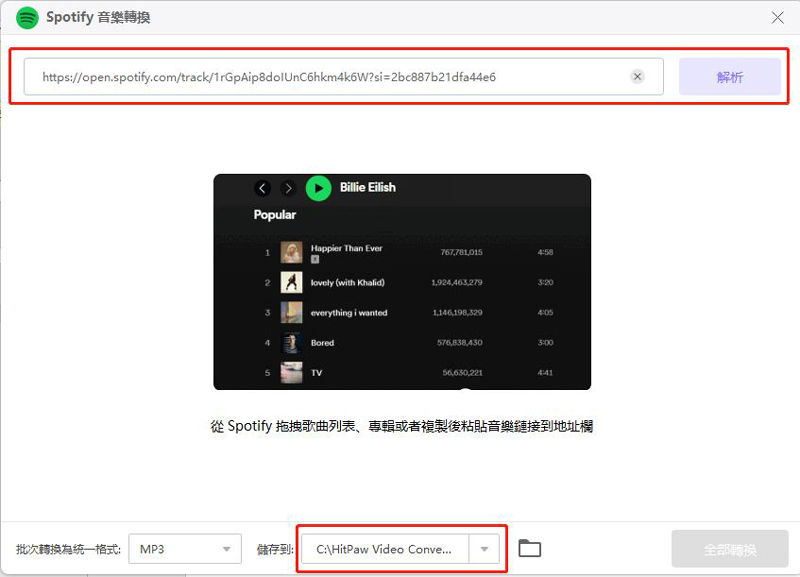Click the 4:05 duration value
The height and width of the screenshot is (577, 800).
click(x=545, y=312)
